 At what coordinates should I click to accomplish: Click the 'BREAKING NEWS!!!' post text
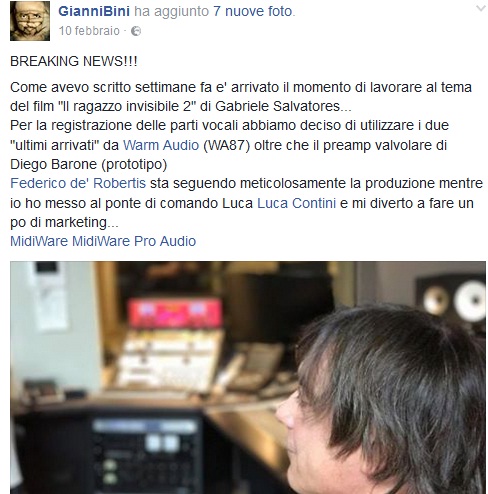pos(74,62)
